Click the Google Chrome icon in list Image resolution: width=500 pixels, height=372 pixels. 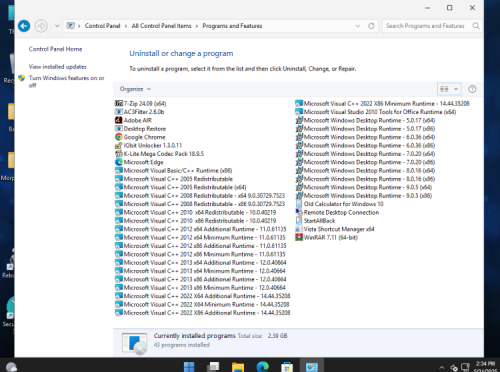(119, 137)
